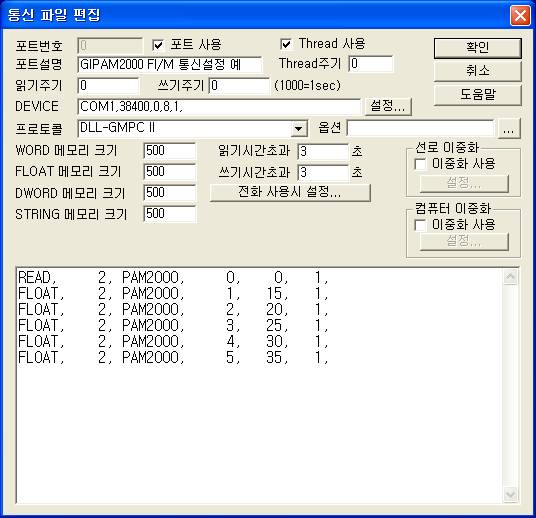Toggle the Thread 사용 checkbox

point(286,44)
